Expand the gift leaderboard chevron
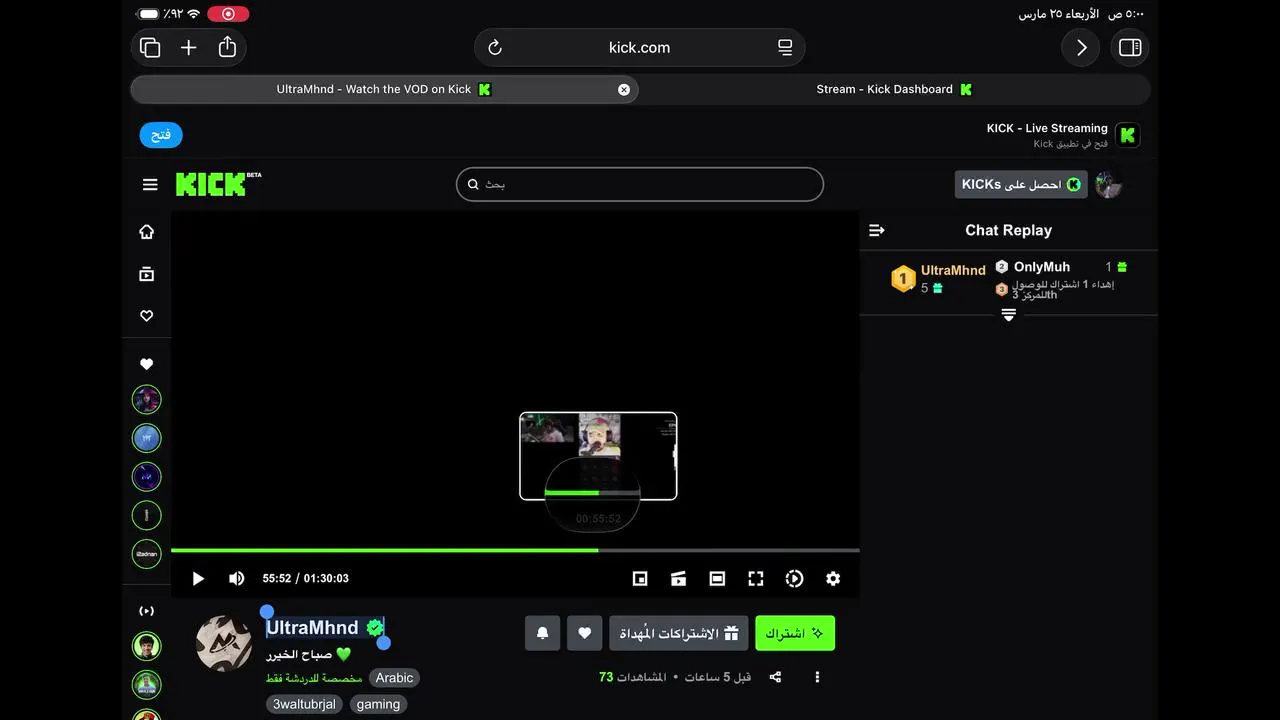Screen dimensions: 1280x720 [1009, 315]
